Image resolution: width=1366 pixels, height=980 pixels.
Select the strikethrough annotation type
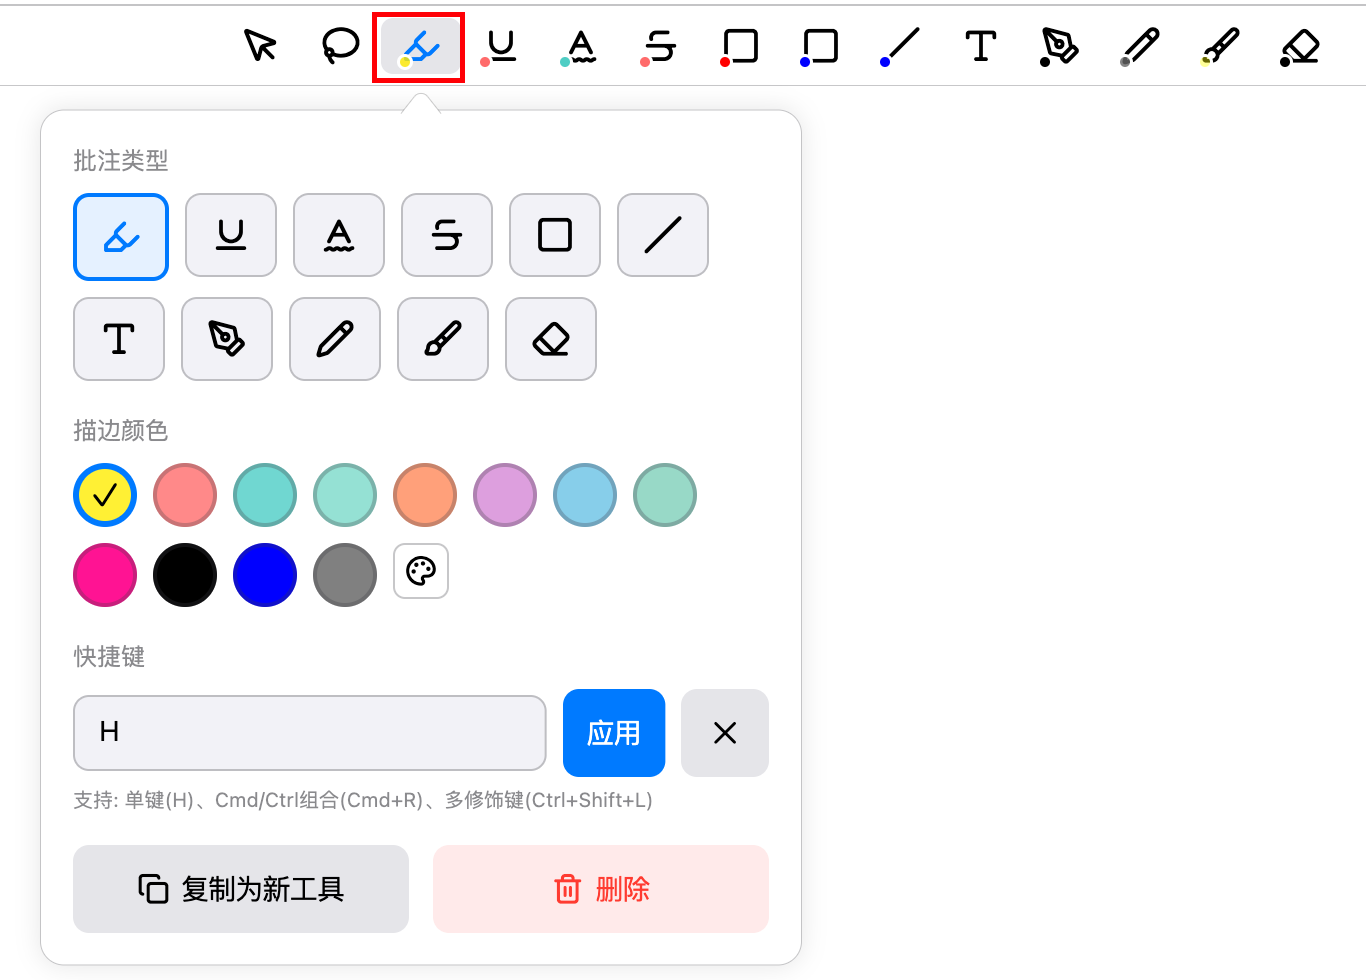tap(447, 235)
